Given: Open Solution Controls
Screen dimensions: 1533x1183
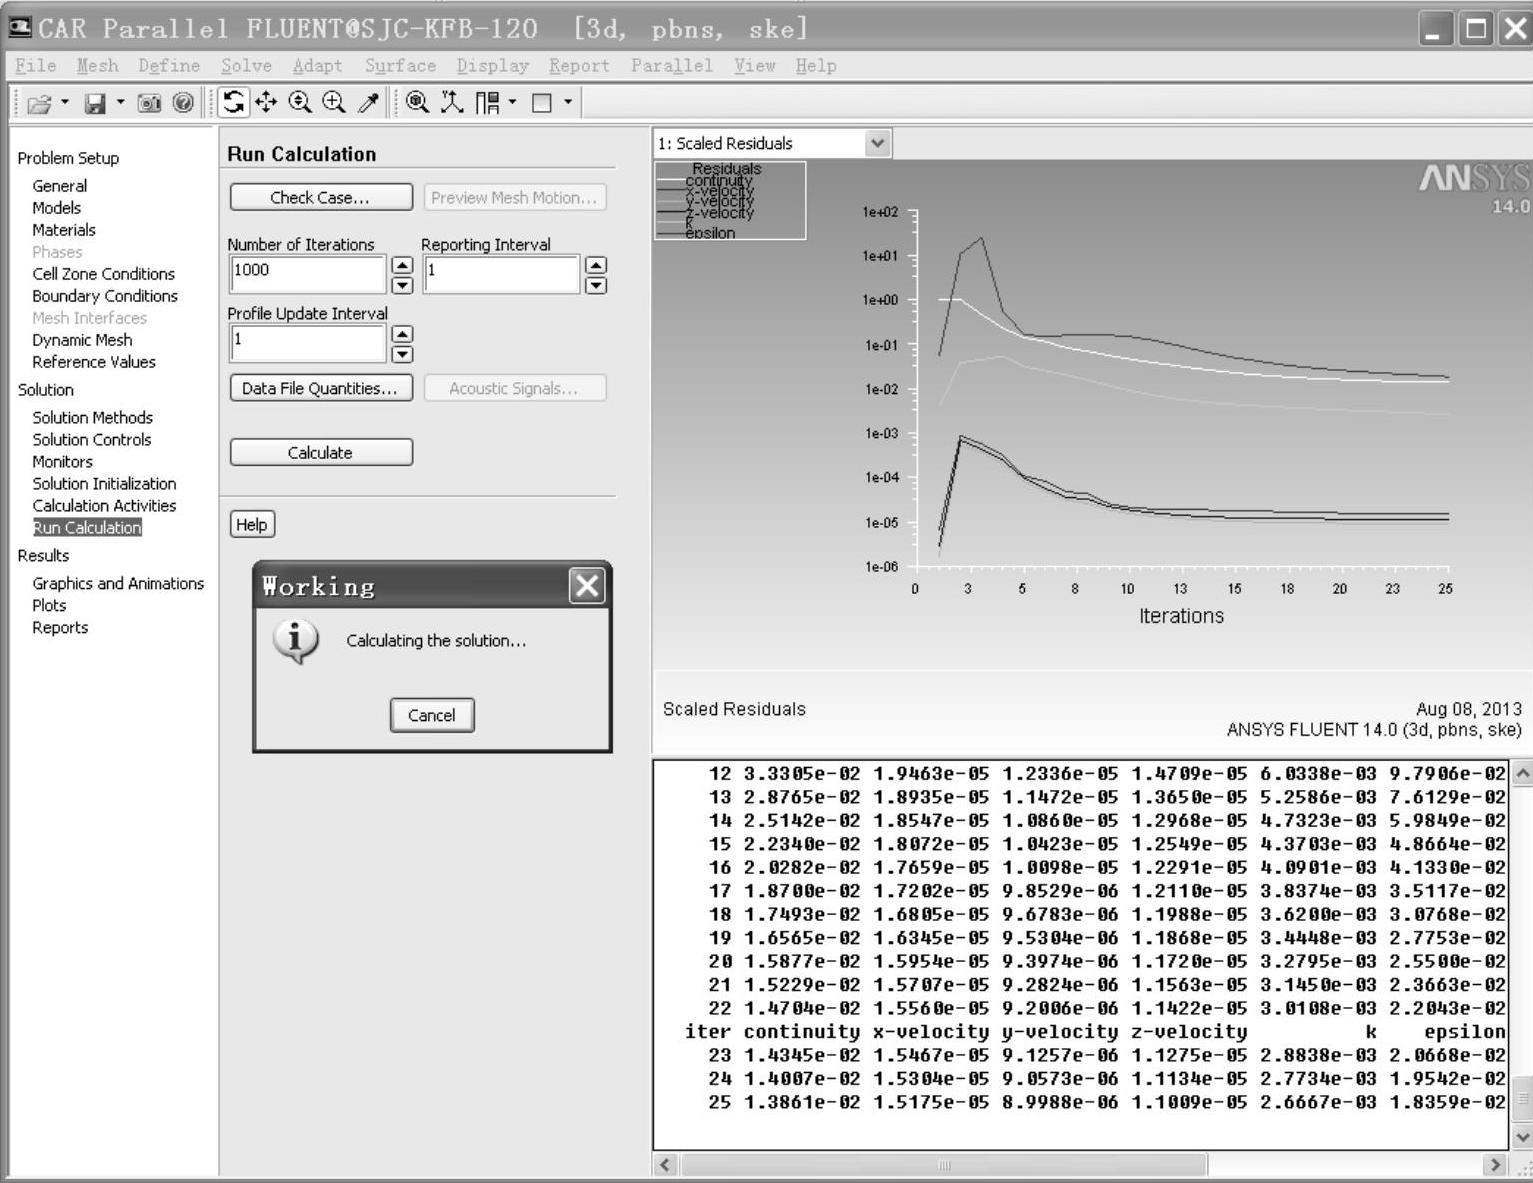Looking at the screenshot, I should tap(92, 440).
